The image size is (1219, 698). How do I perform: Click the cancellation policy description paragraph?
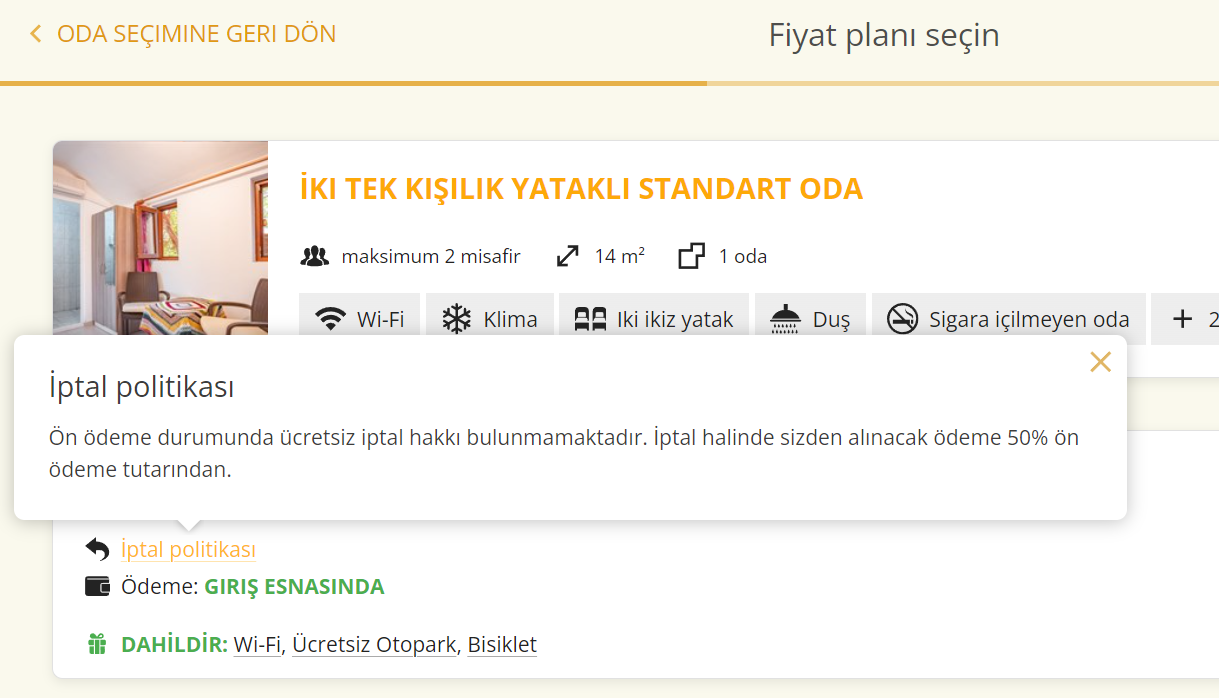click(x=564, y=453)
